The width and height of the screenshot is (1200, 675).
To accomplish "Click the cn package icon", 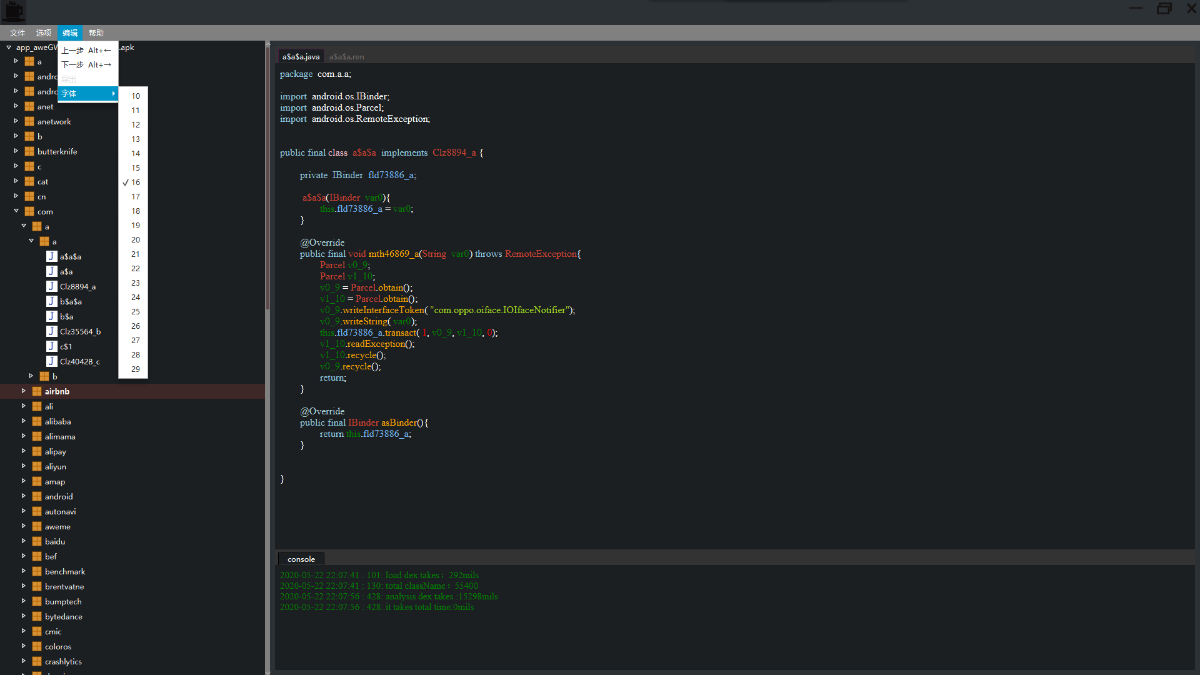I will (29, 196).
